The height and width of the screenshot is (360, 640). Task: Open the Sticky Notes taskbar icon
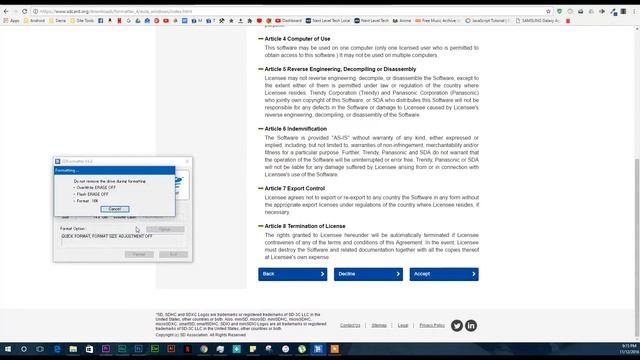coord(253,349)
